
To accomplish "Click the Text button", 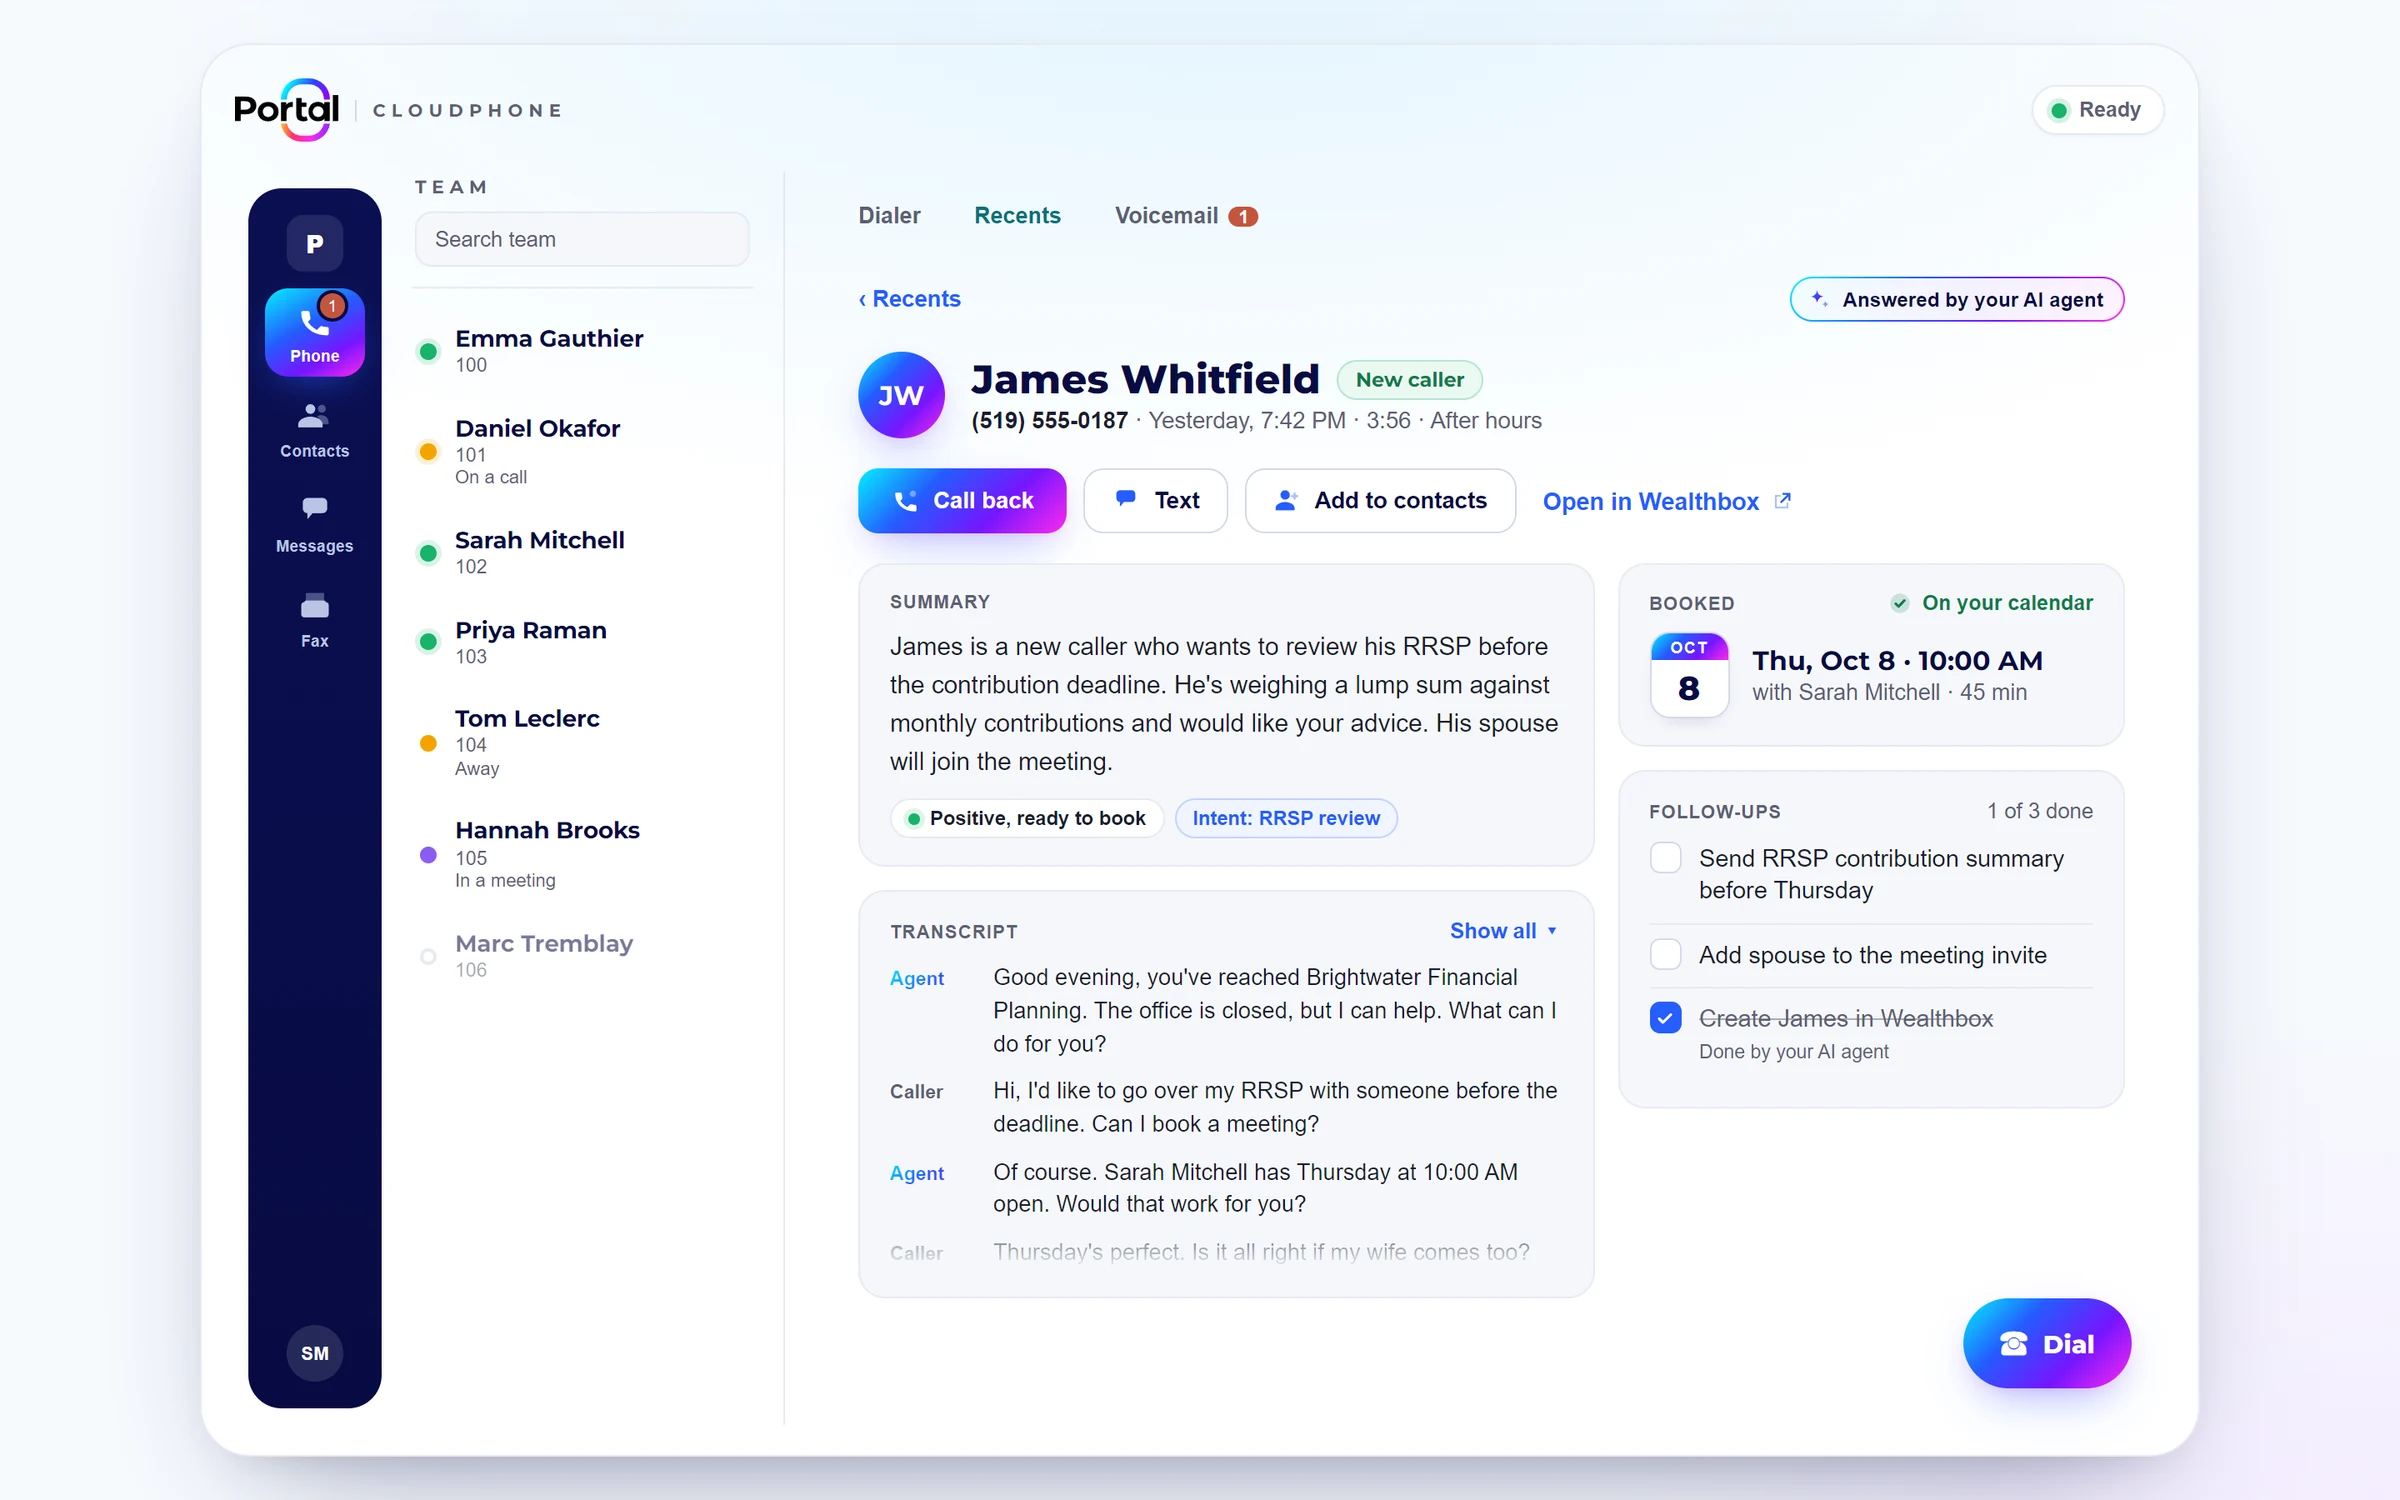I will tap(1155, 500).
